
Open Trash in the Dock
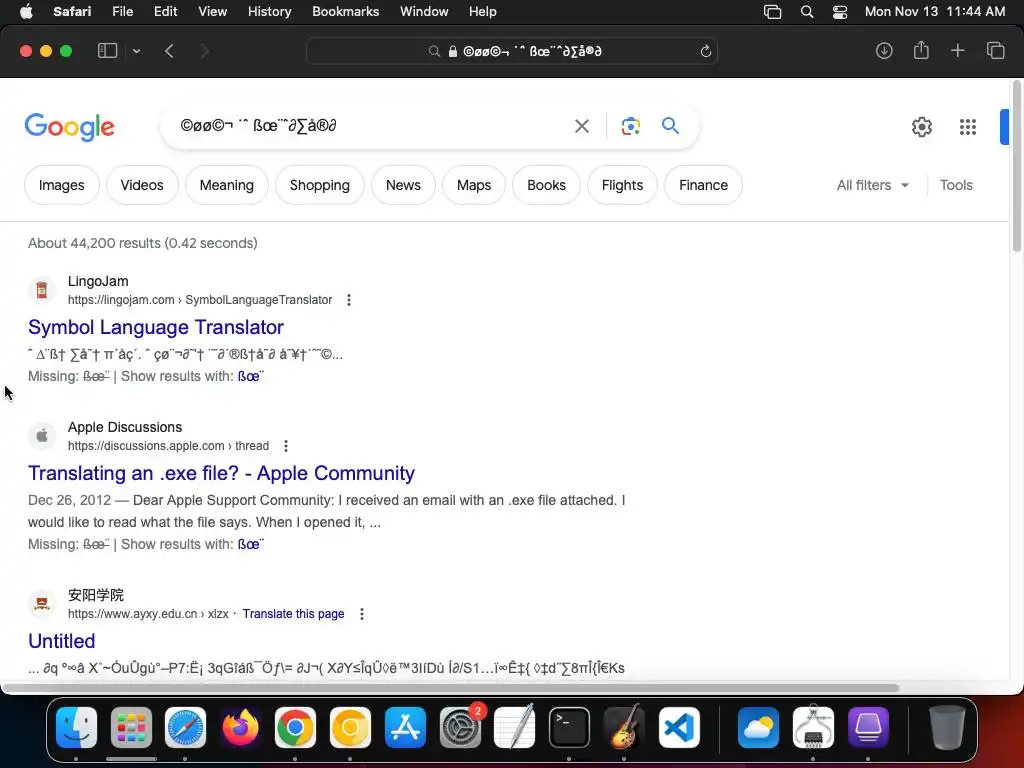(946, 727)
